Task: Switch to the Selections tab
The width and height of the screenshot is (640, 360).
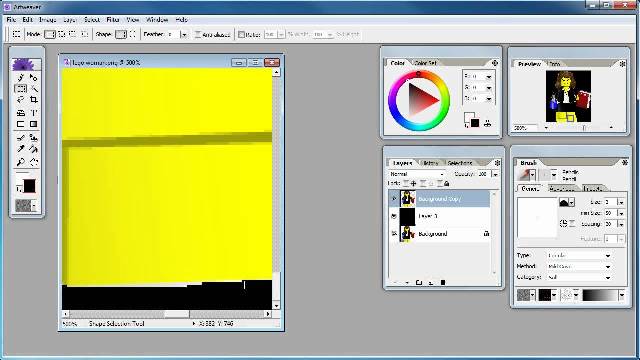Action: (460, 163)
